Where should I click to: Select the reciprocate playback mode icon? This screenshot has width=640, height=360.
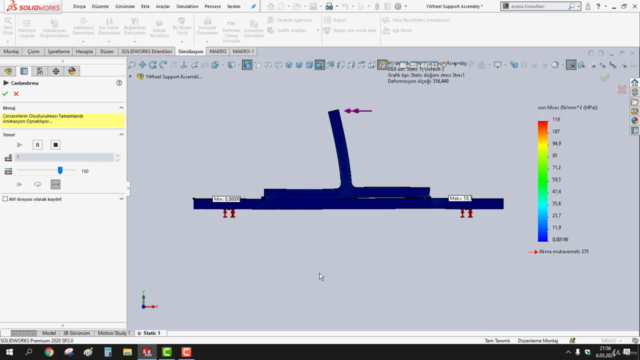coord(56,184)
